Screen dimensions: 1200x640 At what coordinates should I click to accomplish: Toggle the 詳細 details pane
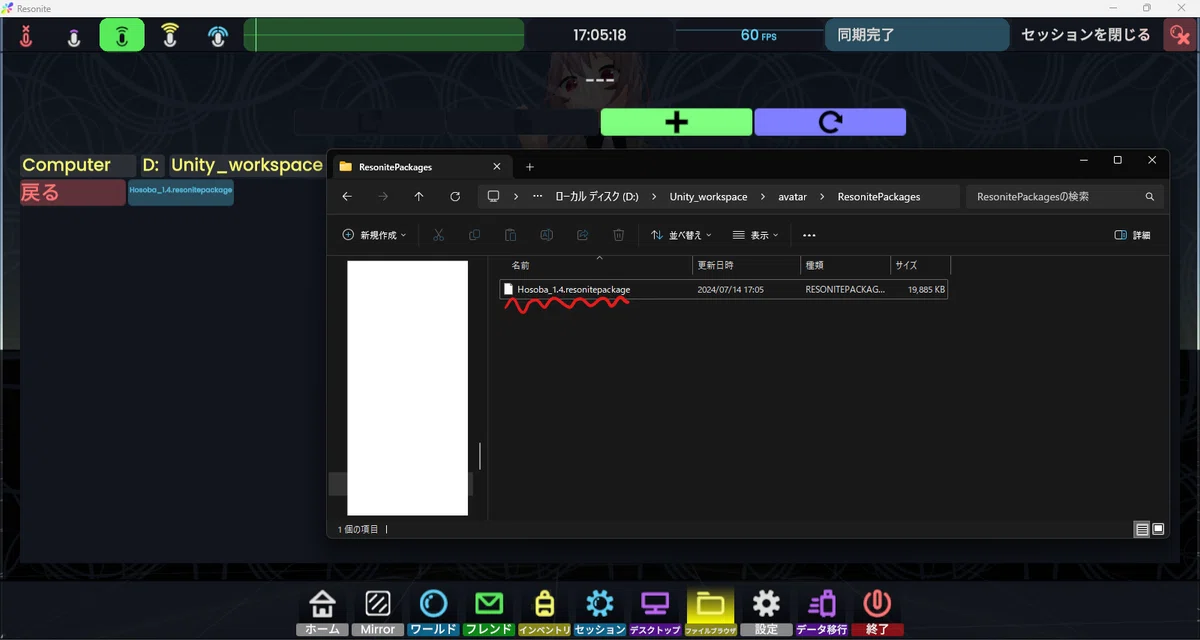click(1132, 235)
